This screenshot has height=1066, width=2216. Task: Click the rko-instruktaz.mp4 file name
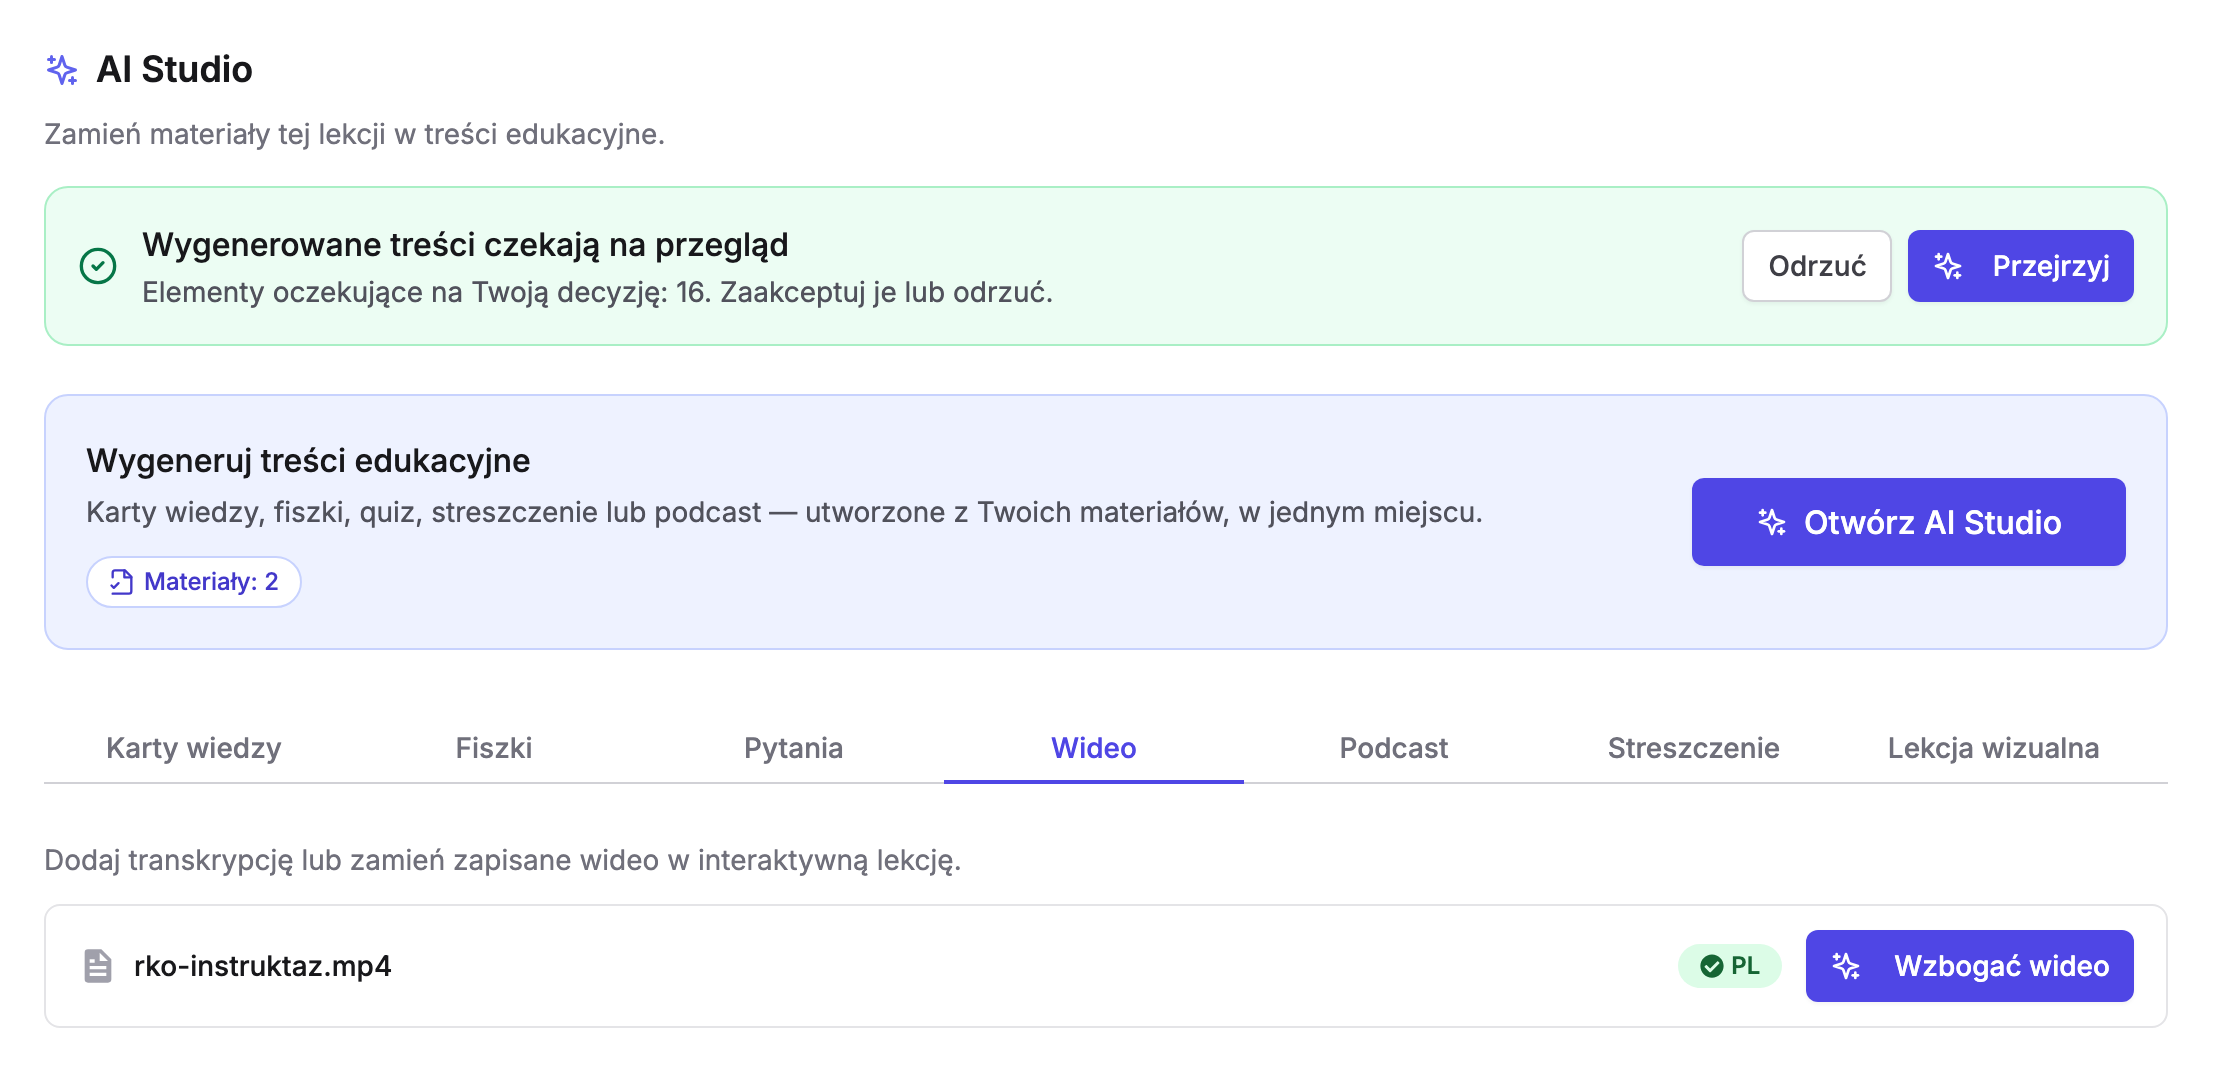(262, 966)
